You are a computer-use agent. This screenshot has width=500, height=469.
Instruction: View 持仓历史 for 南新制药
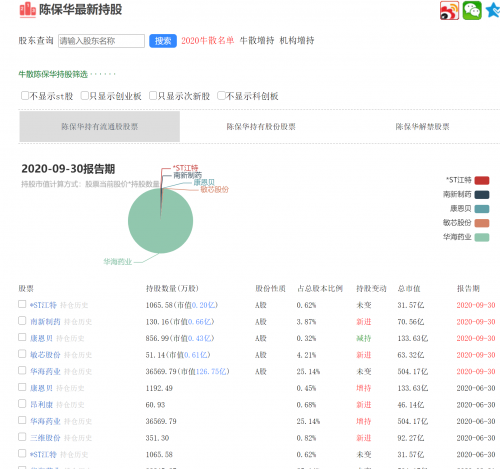pyautogui.click(x=78, y=322)
